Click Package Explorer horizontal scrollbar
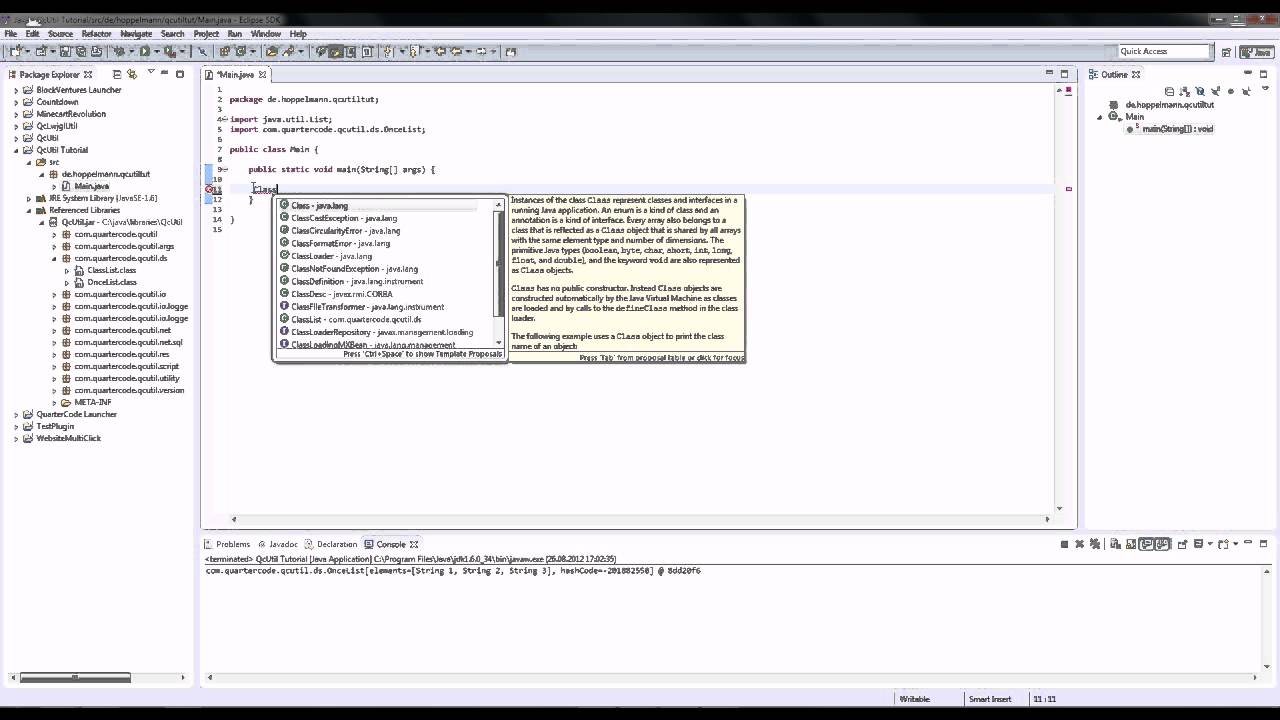Viewport: 1280px width, 720px height. click(75, 677)
